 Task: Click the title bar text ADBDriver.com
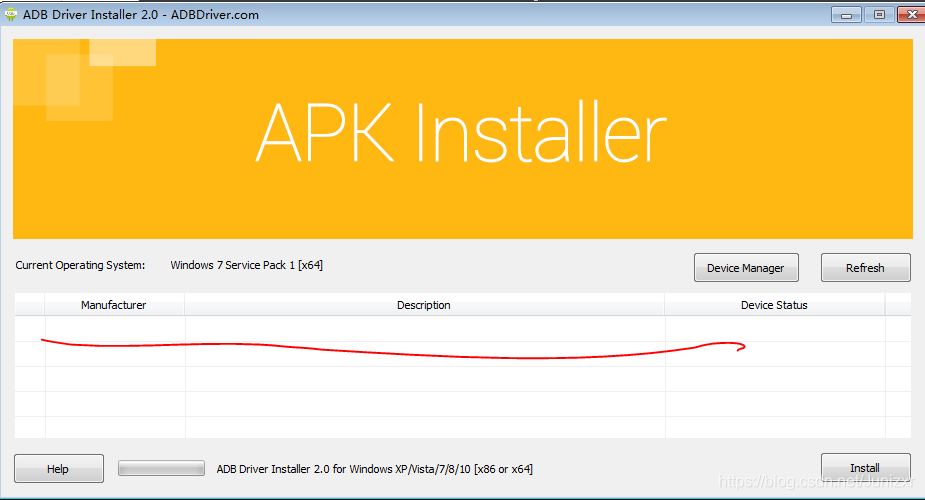point(211,15)
